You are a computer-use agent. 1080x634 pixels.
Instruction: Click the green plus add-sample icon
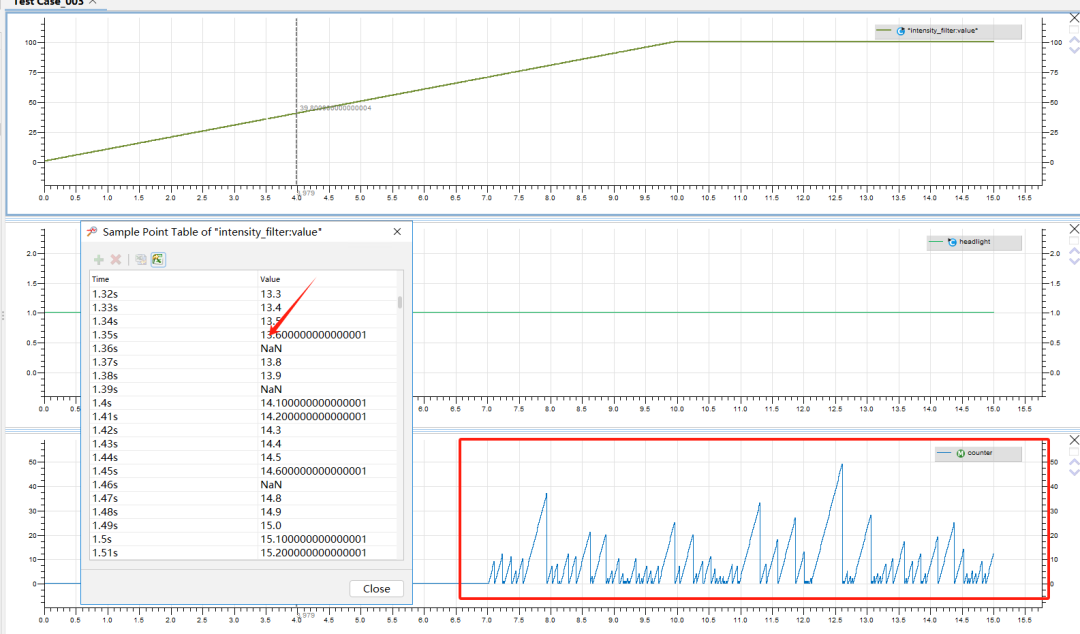(98, 259)
